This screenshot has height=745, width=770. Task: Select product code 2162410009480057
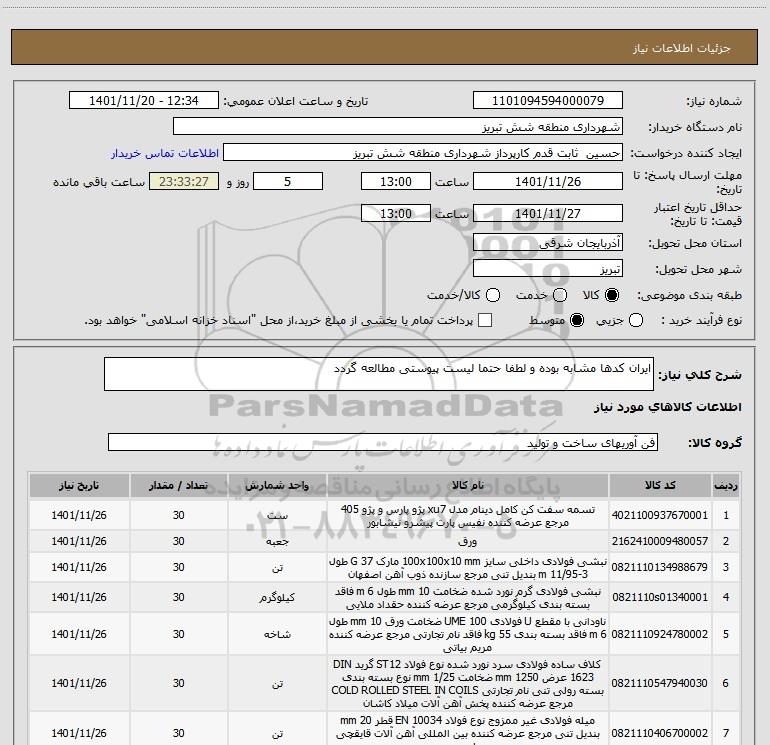[660, 541]
